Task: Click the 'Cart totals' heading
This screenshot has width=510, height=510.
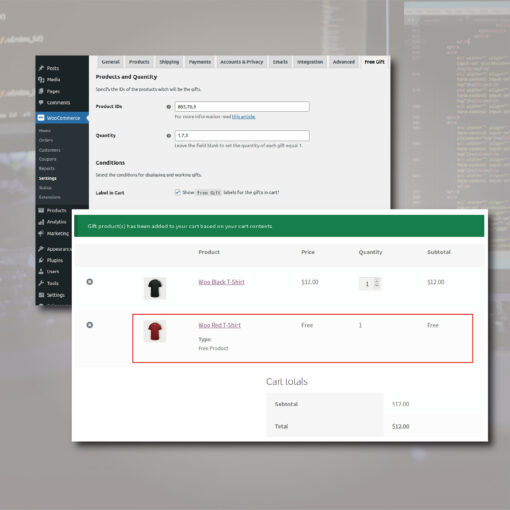Action: (287, 382)
